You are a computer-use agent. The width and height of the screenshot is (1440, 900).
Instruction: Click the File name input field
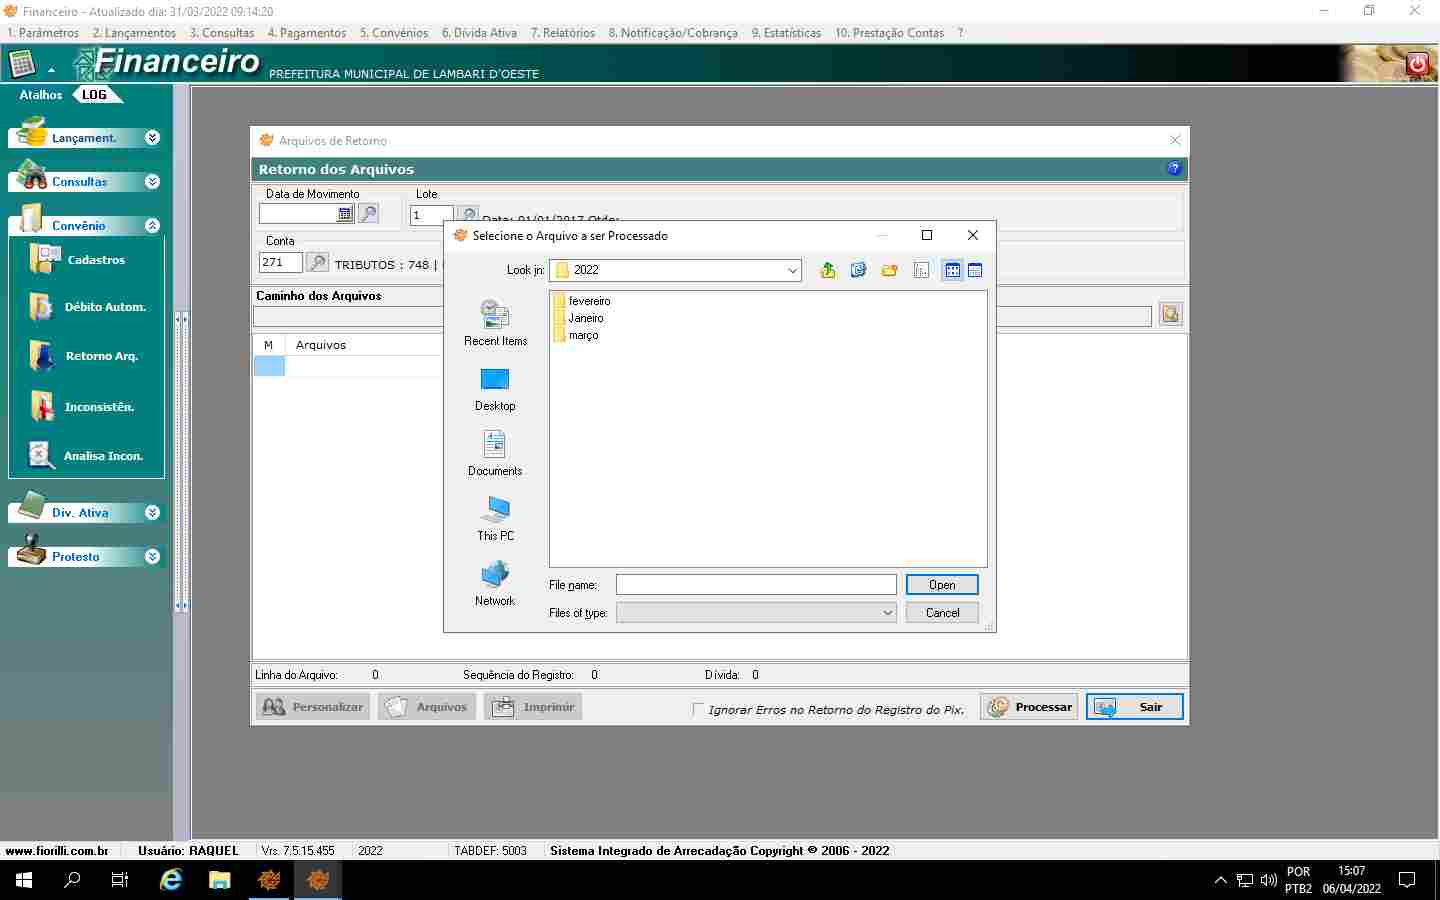[x=755, y=585]
